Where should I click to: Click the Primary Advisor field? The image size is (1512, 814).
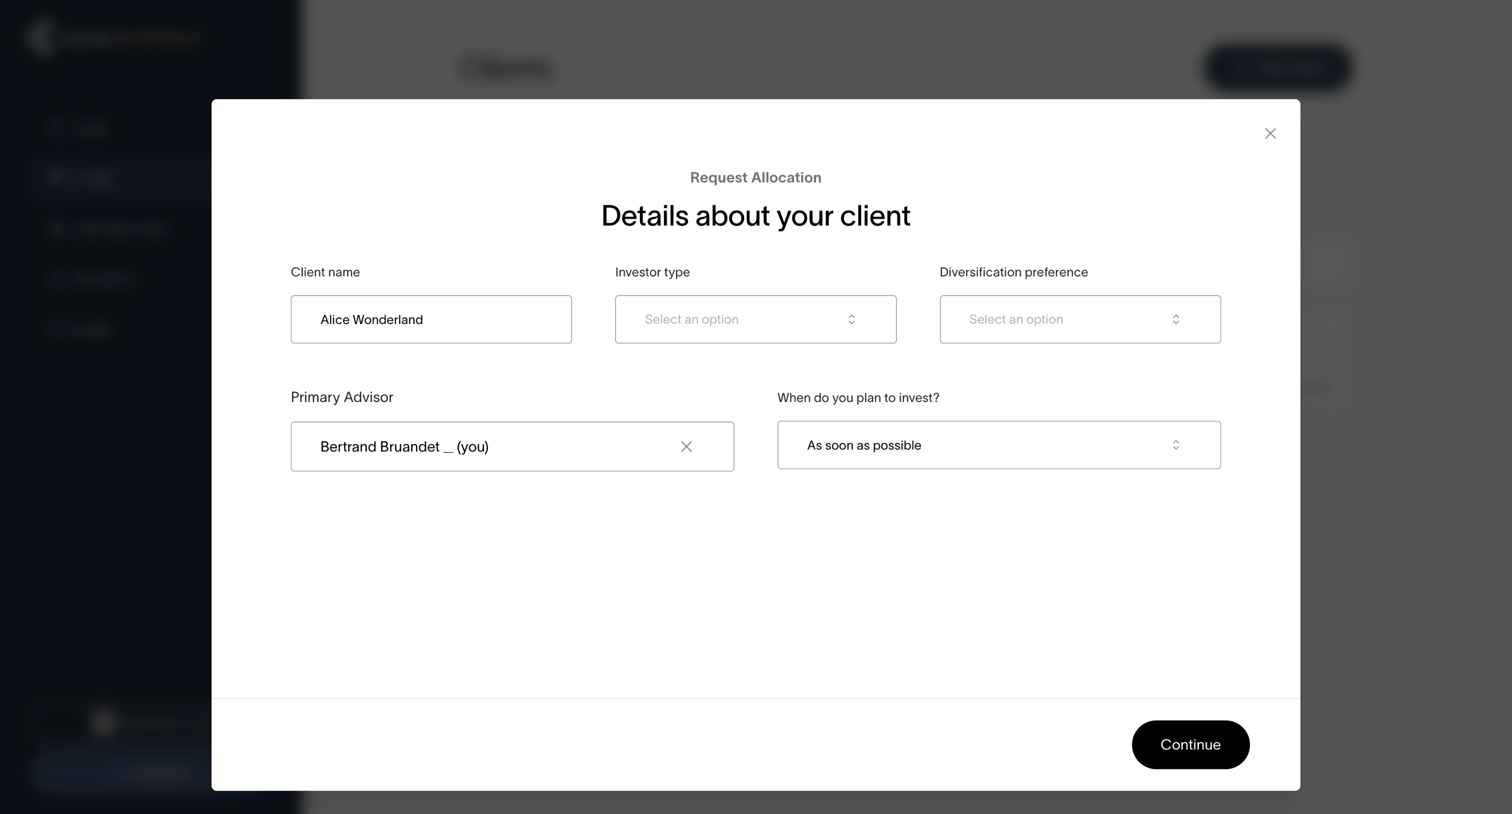[x=512, y=446]
